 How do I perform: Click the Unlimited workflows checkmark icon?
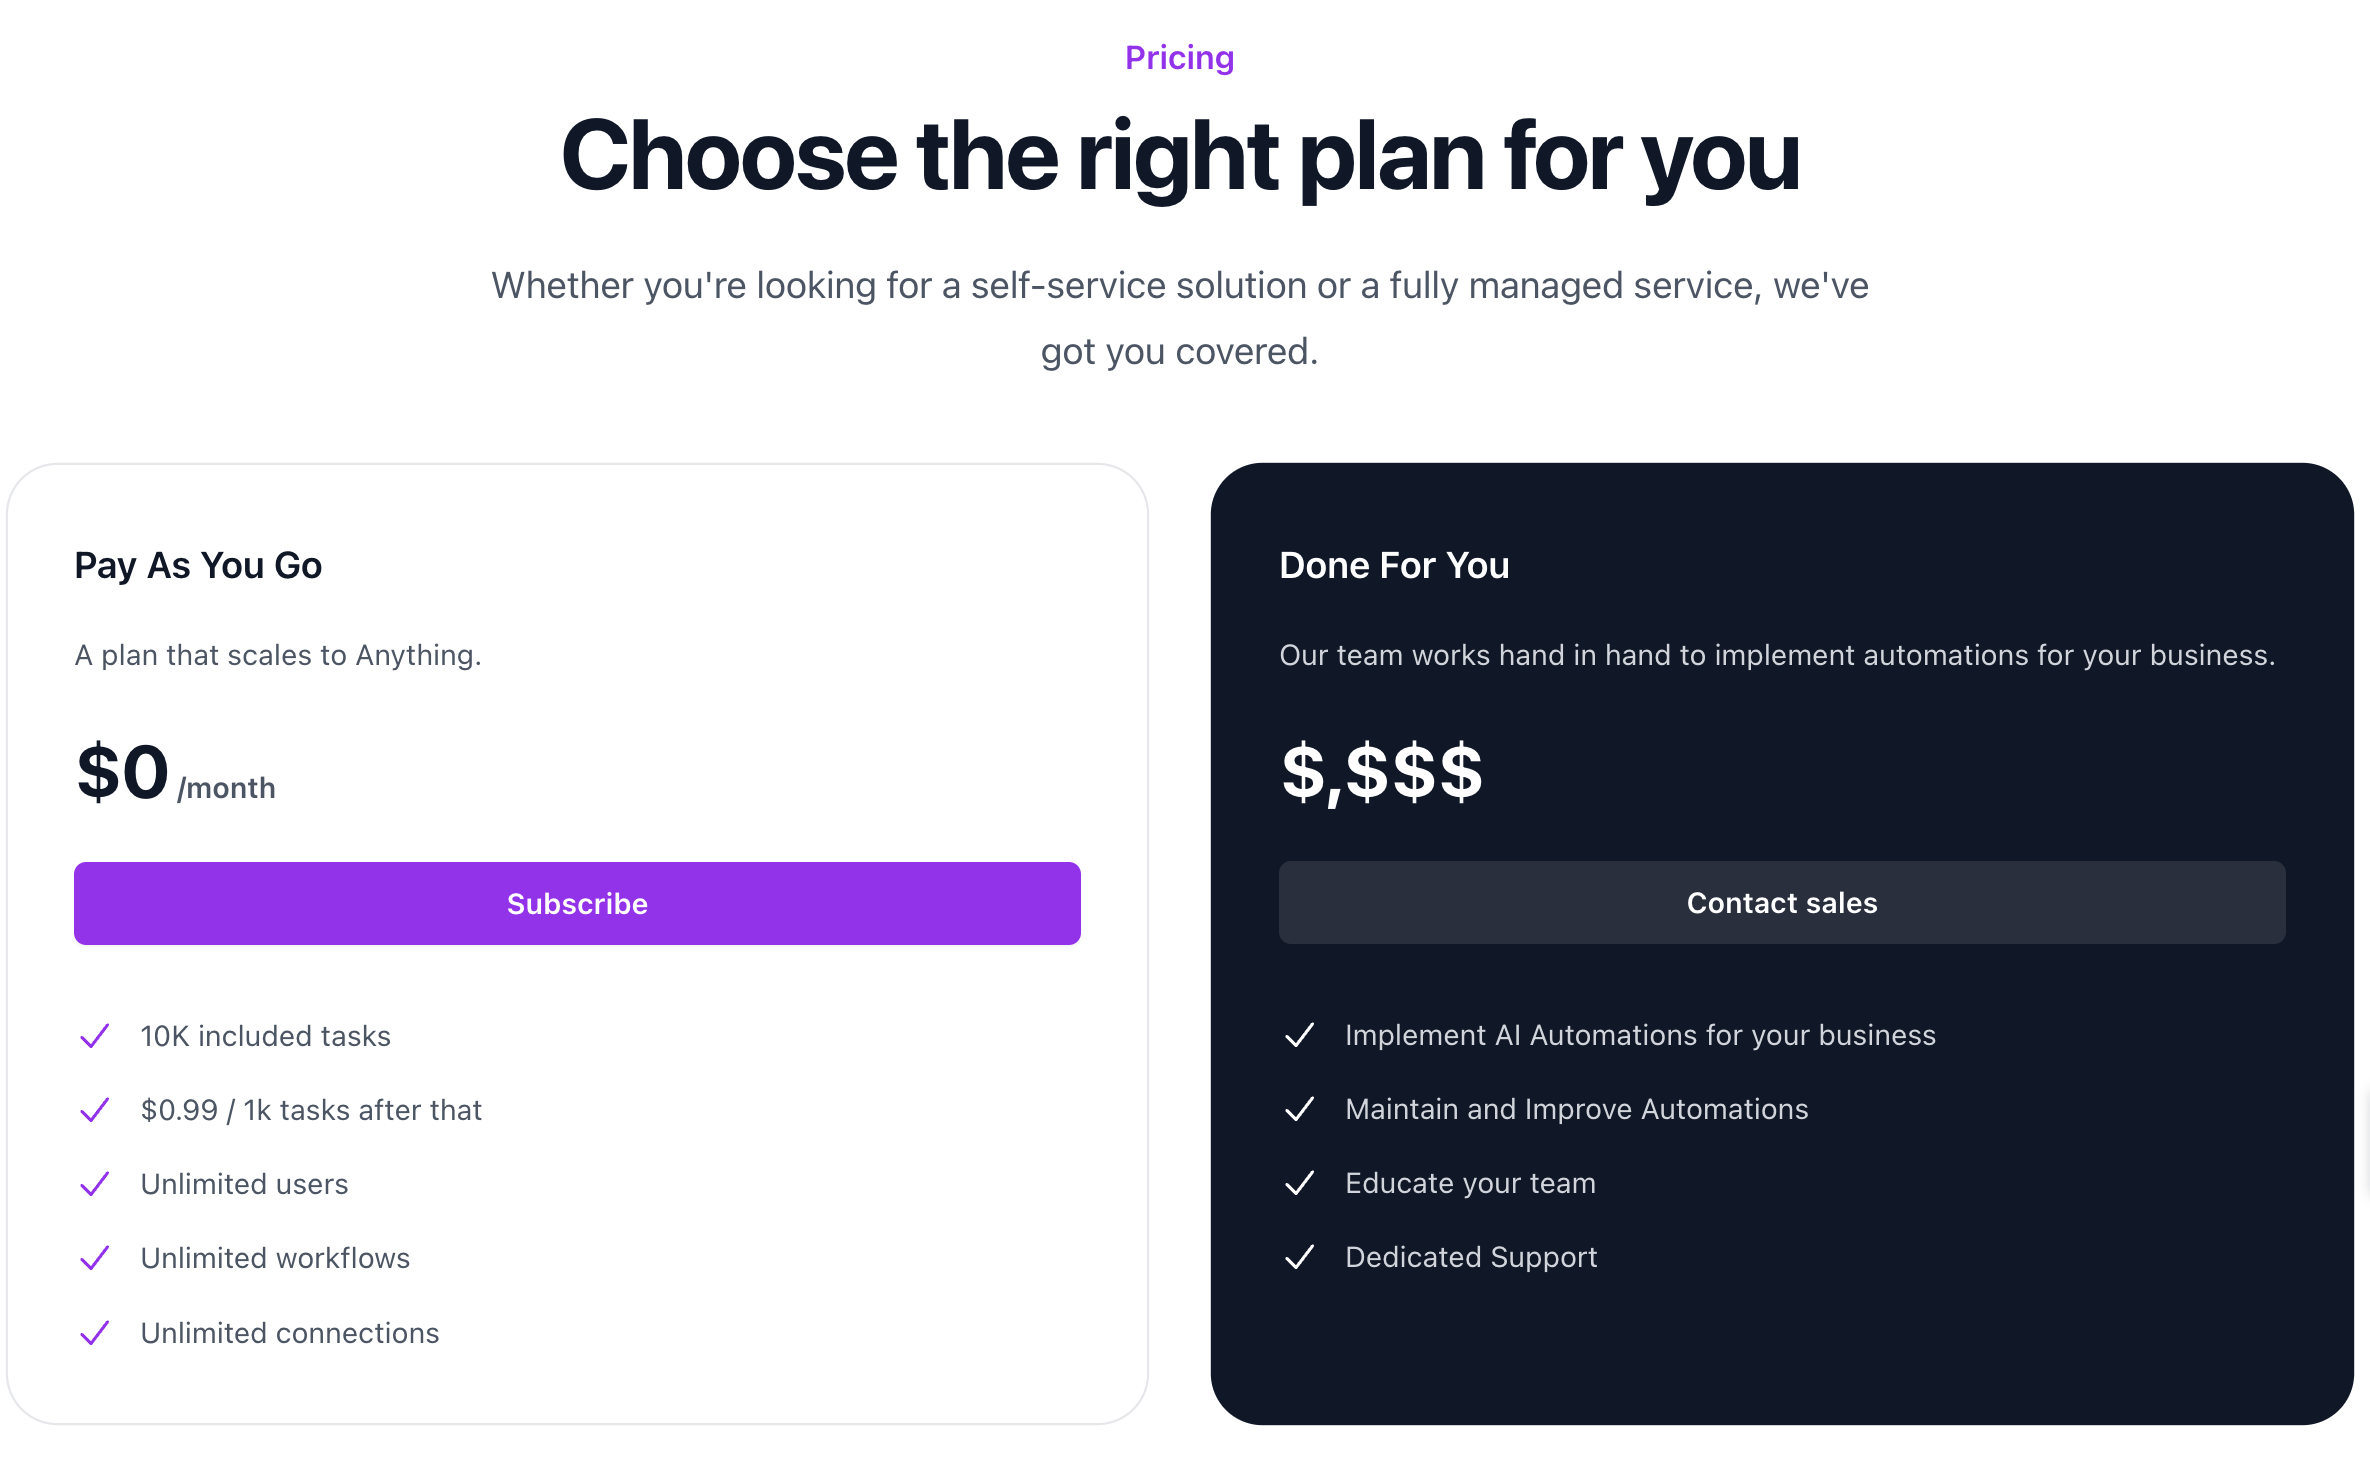94,1258
